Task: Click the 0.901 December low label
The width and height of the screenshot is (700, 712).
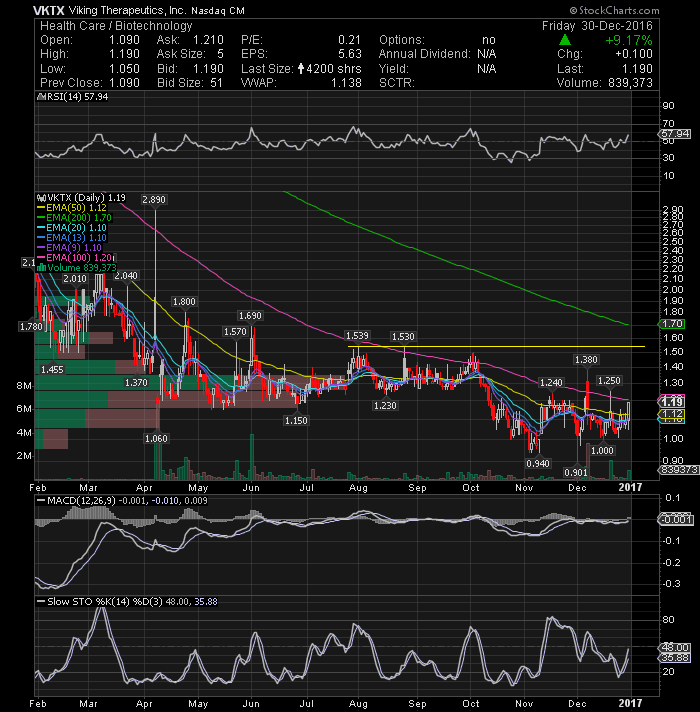Action: [x=576, y=473]
